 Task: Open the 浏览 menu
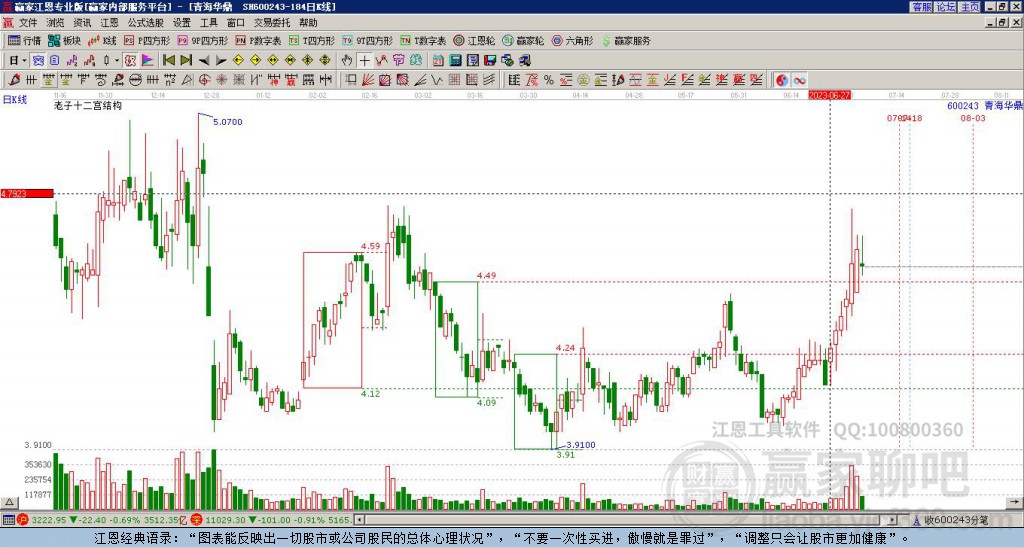coord(56,23)
